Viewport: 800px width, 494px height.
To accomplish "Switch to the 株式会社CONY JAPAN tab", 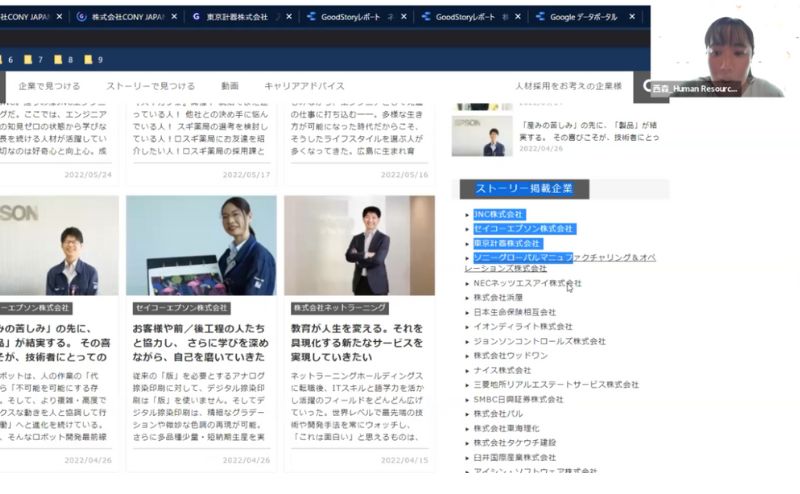I will [128, 17].
